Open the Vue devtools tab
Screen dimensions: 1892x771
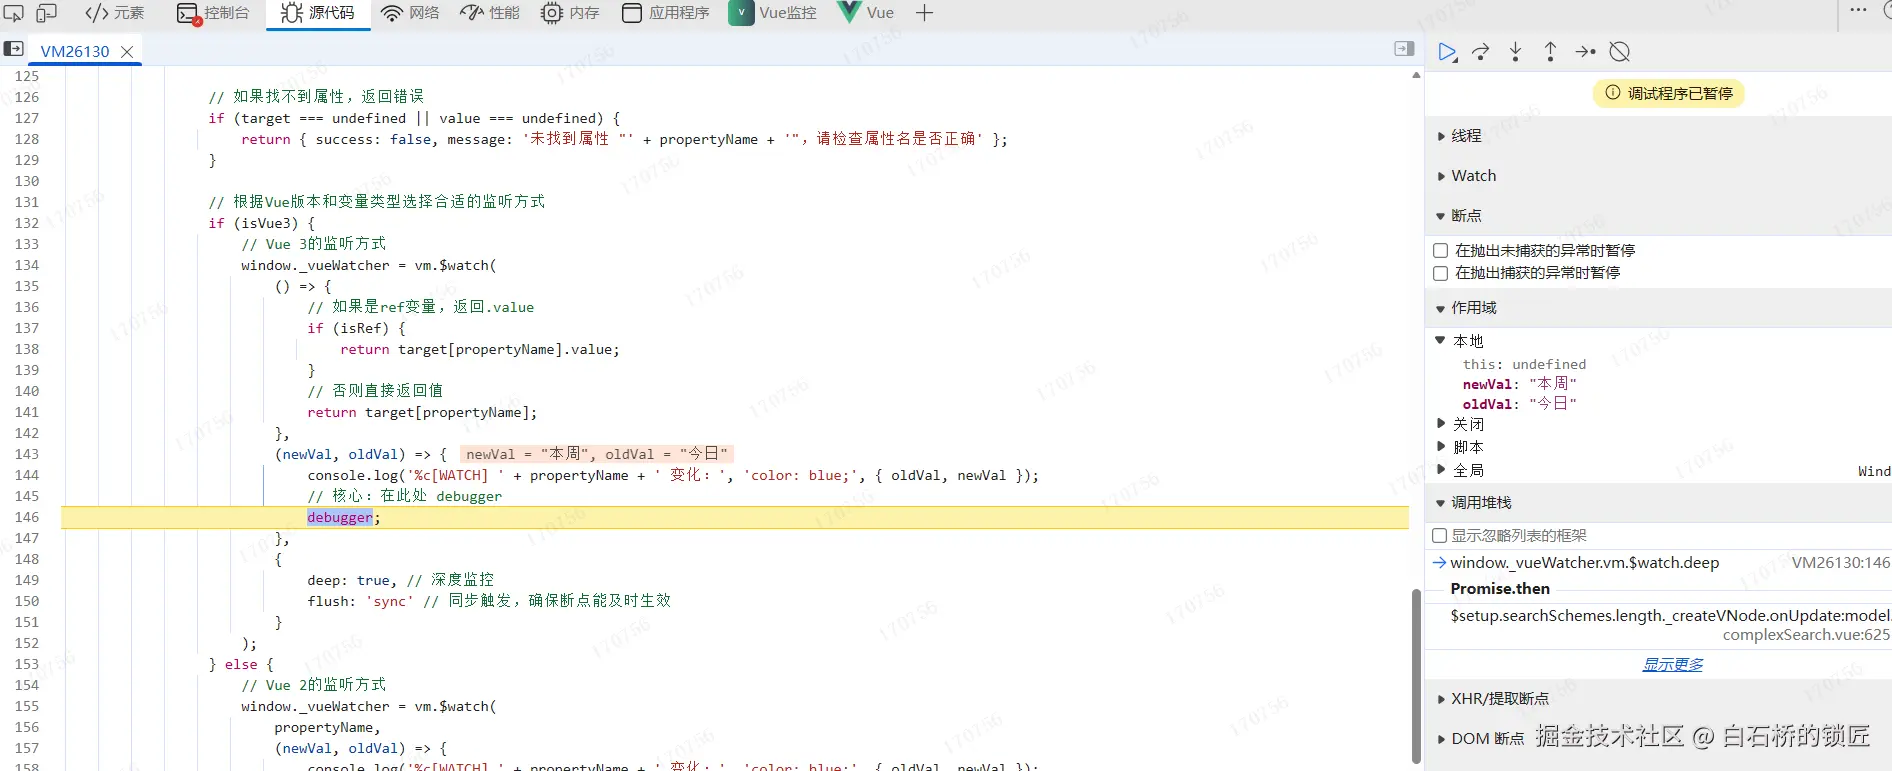(x=866, y=13)
